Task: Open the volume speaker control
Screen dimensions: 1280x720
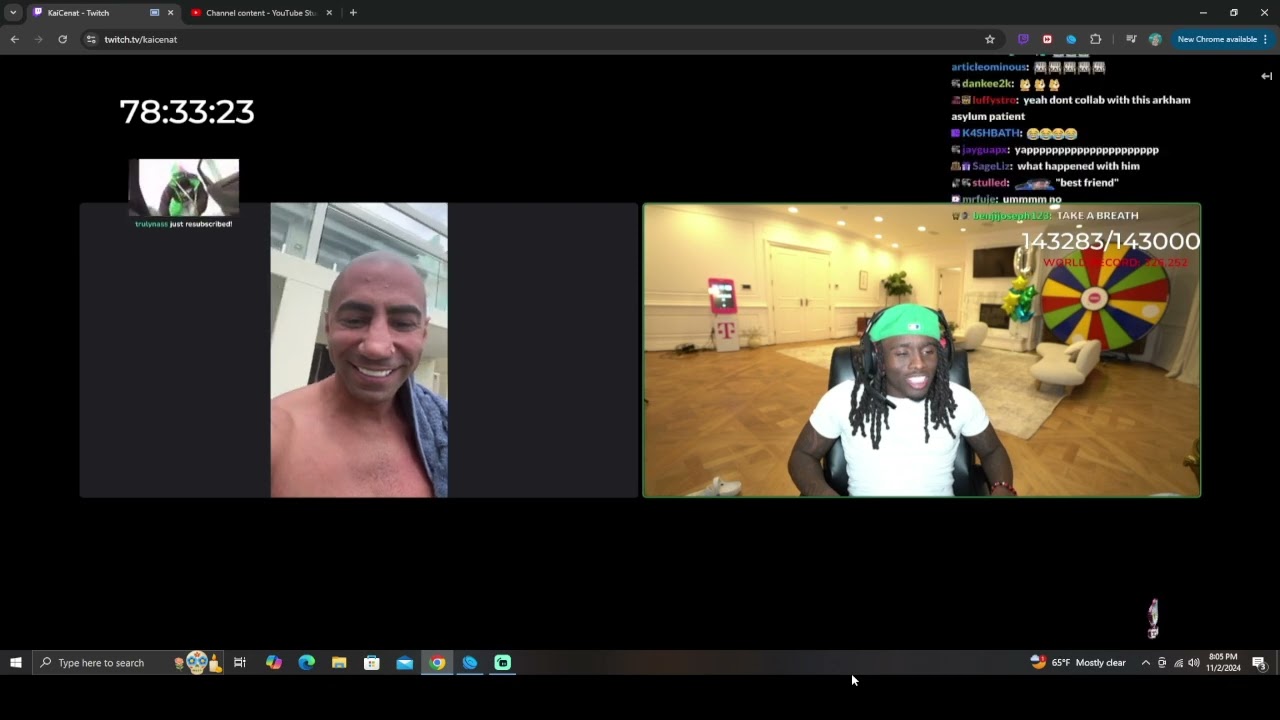Action: (1194, 663)
